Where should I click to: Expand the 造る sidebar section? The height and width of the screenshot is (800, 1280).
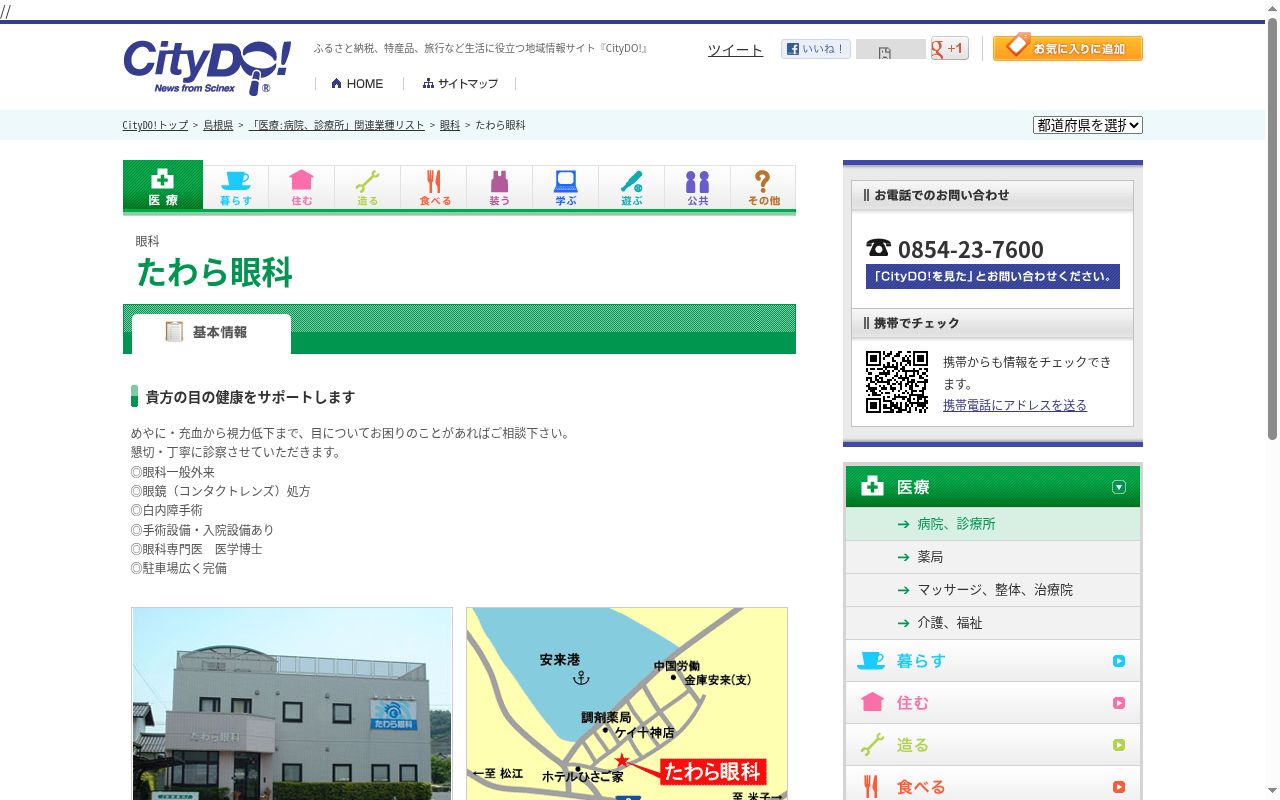click(x=992, y=745)
